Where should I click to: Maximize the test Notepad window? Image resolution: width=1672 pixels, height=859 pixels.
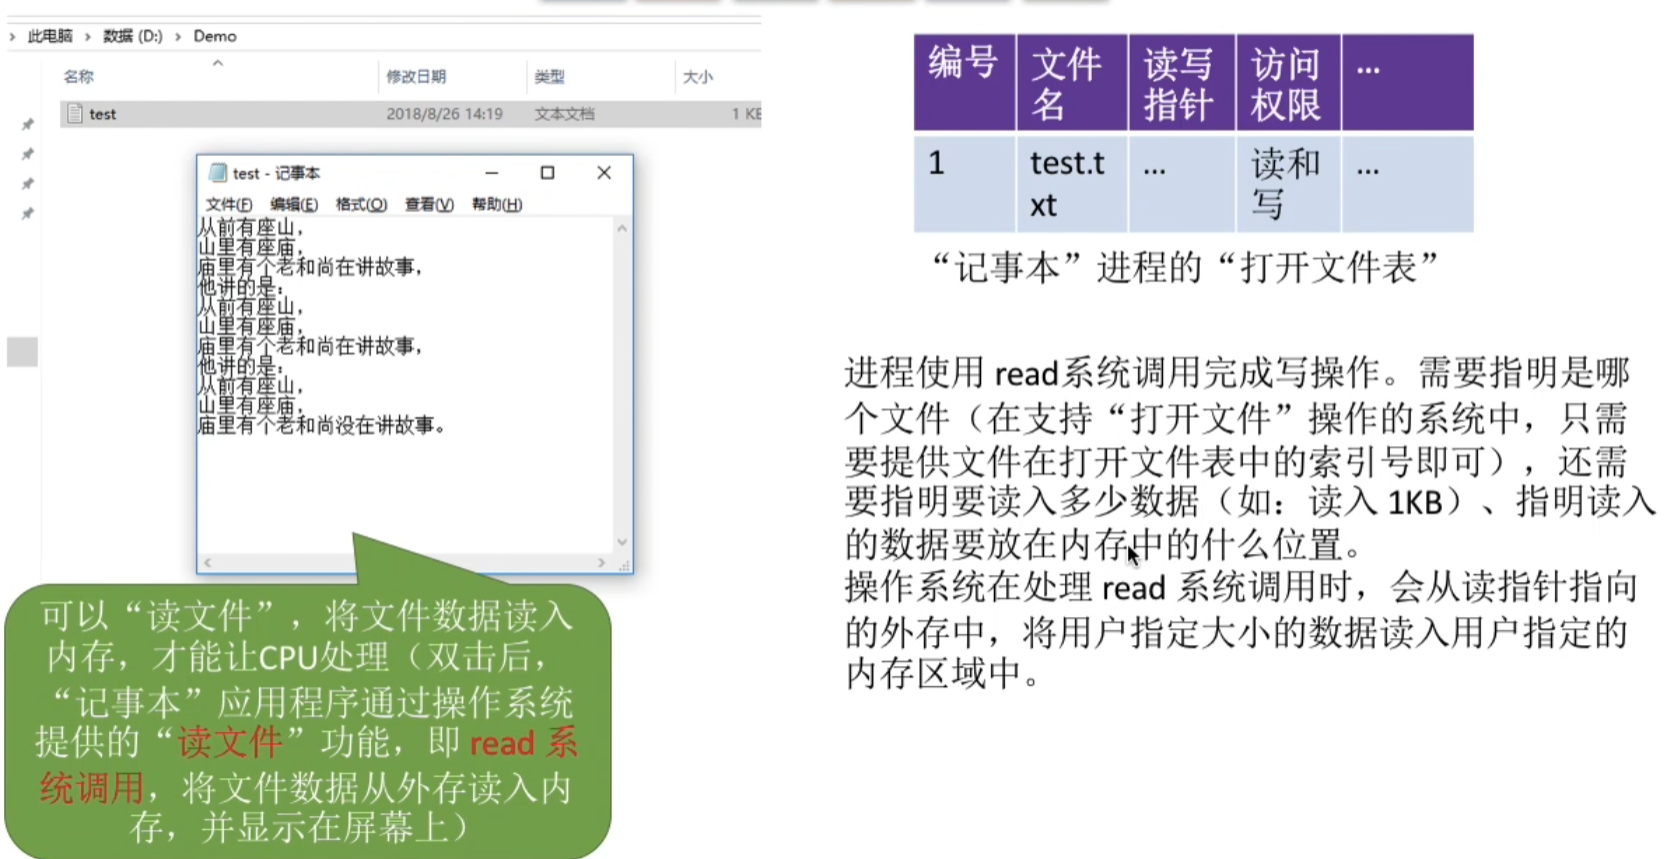[x=547, y=173]
